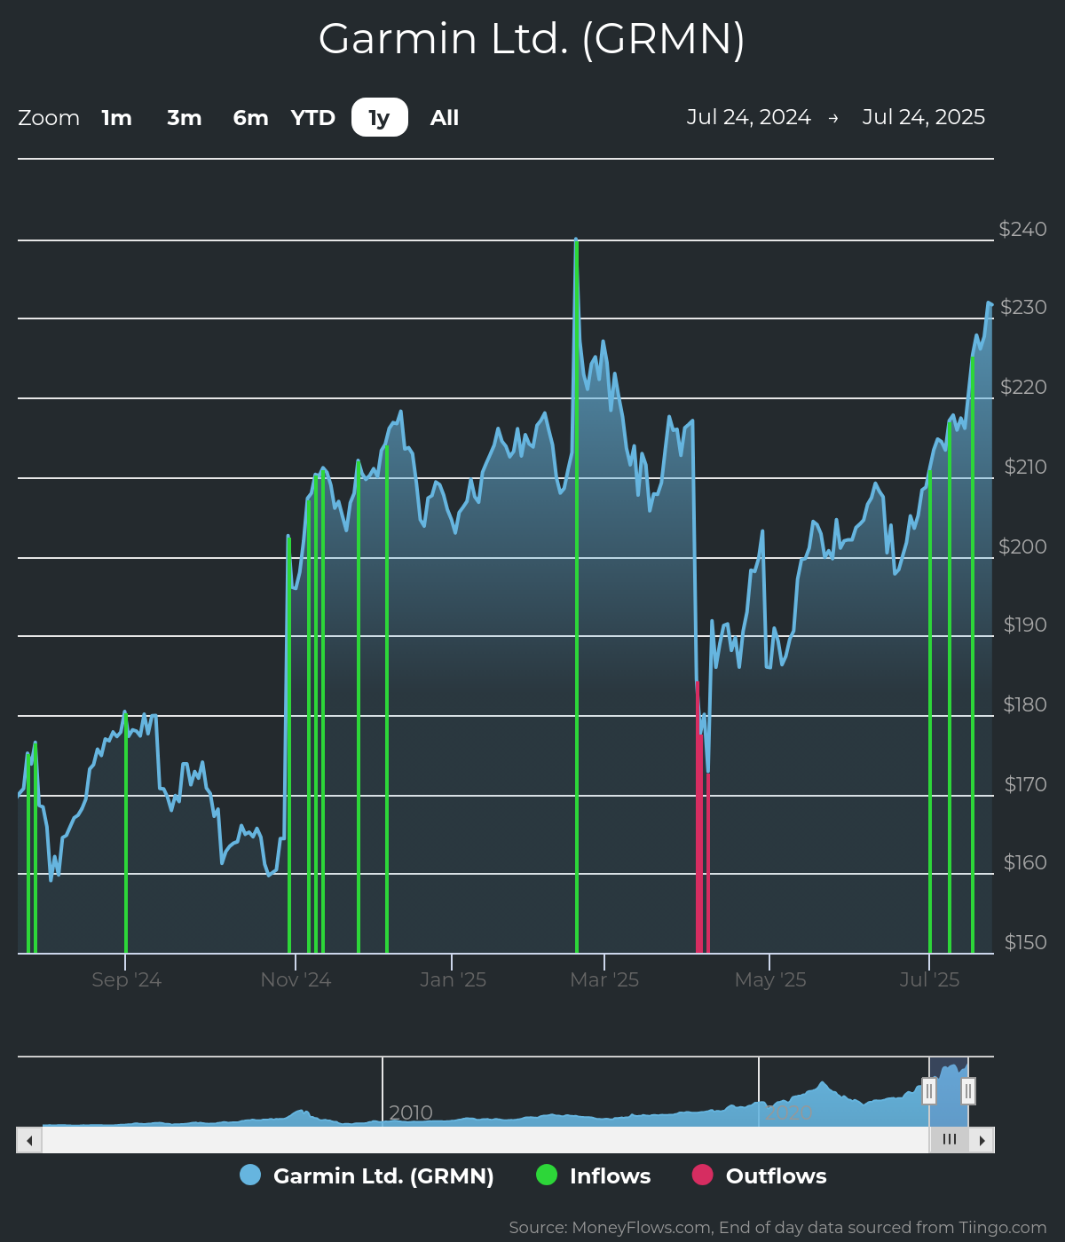Image resolution: width=1065 pixels, height=1242 pixels.
Task: Set zoom range to 3m
Action: 184,118
